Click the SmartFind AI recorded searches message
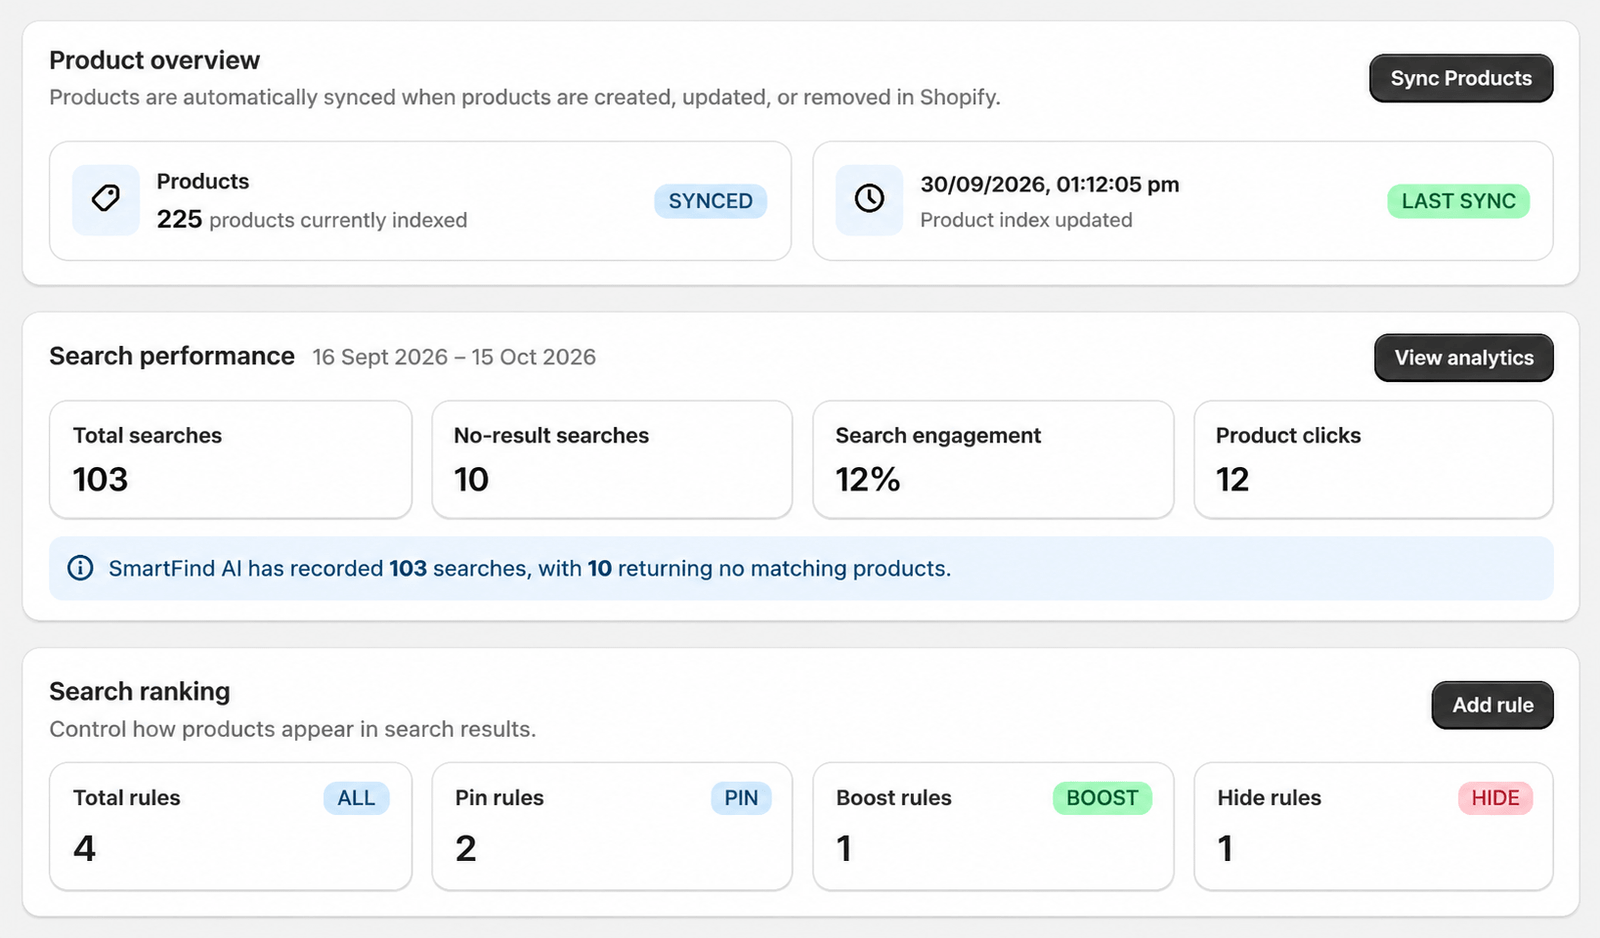 coord(530,568)
